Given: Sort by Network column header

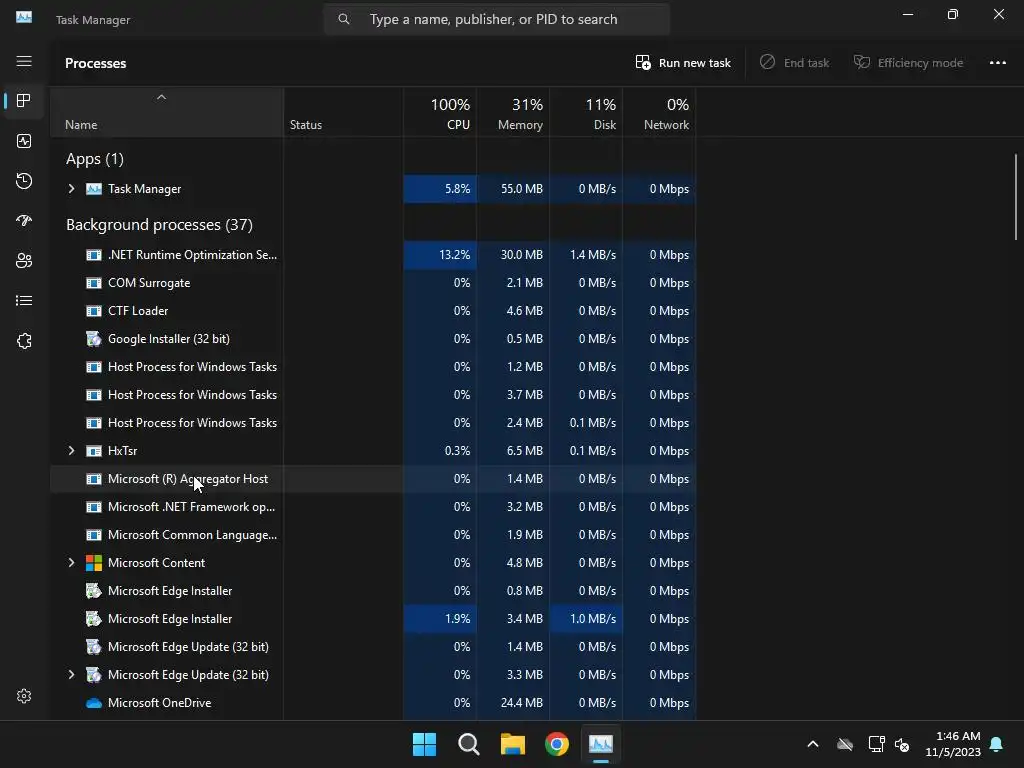Looking at the screenshot, I should pos(659,112).
